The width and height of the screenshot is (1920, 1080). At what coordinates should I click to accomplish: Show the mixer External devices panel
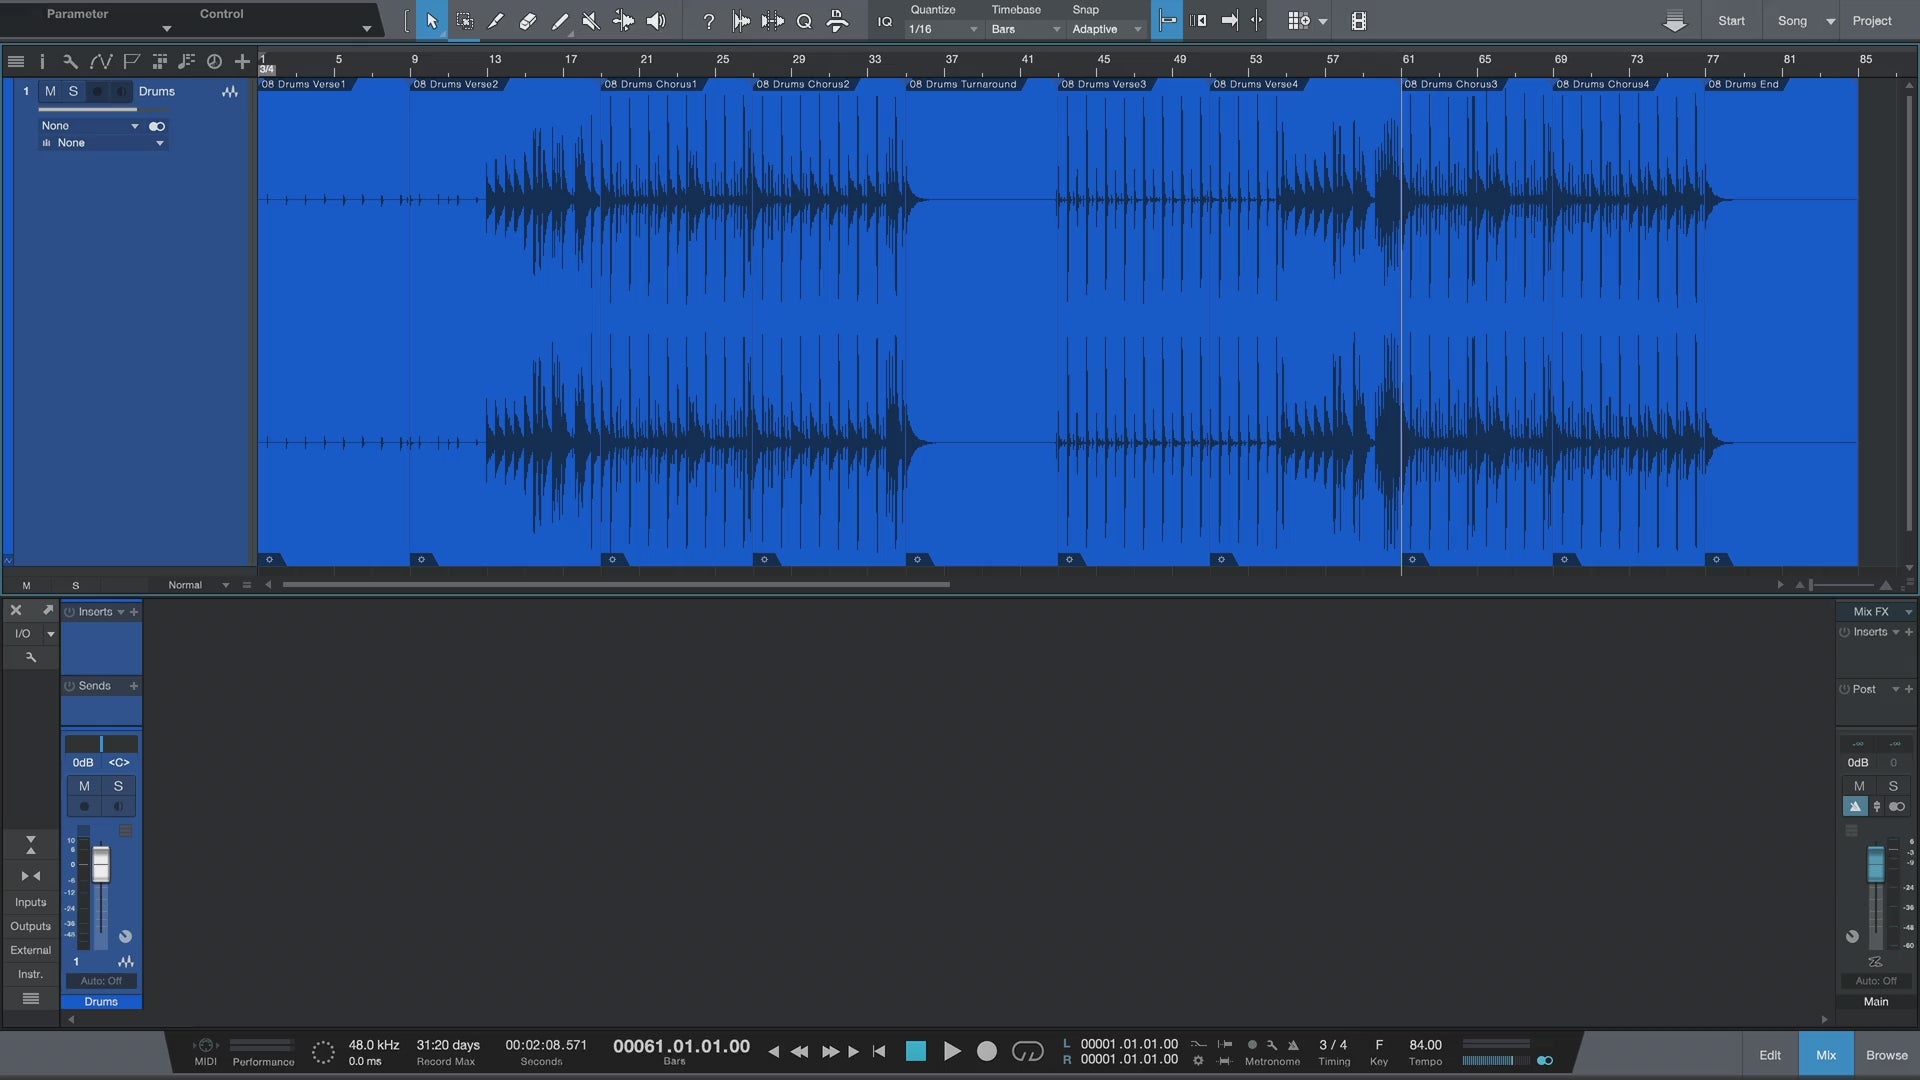tap(30, 950)
